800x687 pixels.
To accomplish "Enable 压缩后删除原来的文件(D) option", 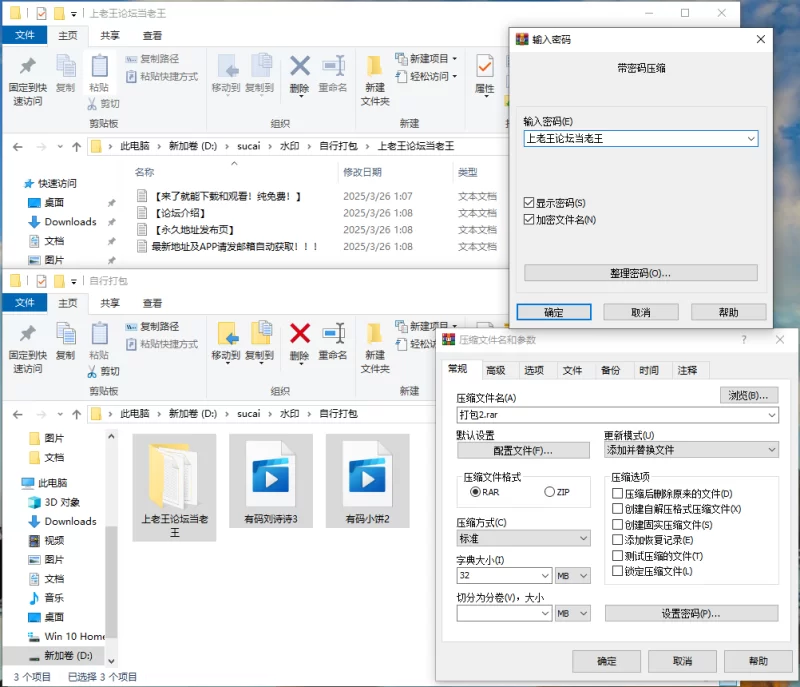I will point(617,494).
